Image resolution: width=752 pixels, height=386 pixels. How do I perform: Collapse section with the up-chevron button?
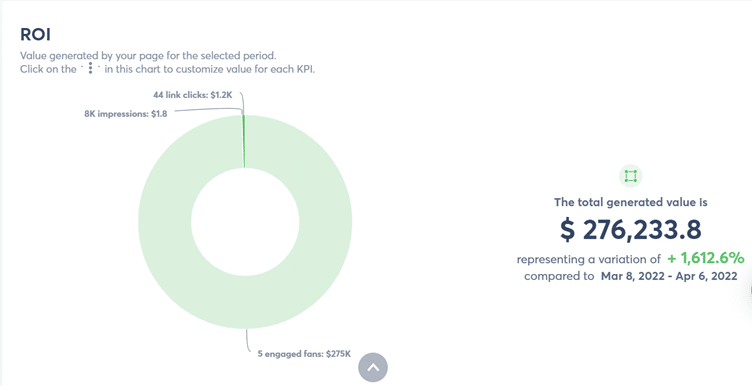tap(373, 367)
